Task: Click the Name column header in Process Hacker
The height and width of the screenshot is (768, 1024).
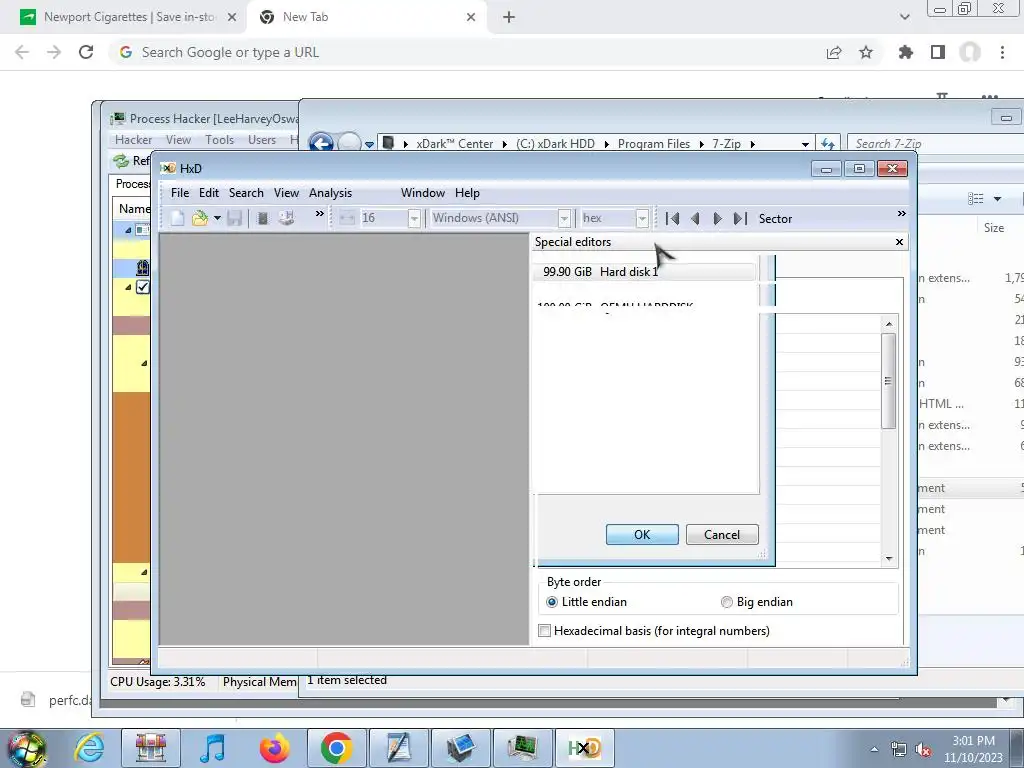Action: pyautogui.click(x=134, y=209)
